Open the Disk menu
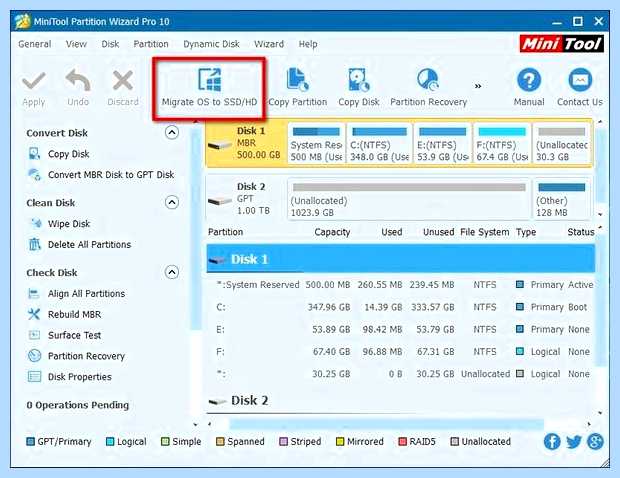Screen dimensions: 620x478 click(110, 44)
